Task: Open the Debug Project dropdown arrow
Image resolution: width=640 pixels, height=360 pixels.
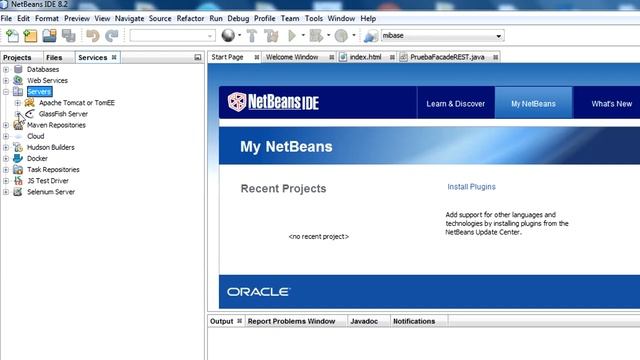Action: coord(328,36)
